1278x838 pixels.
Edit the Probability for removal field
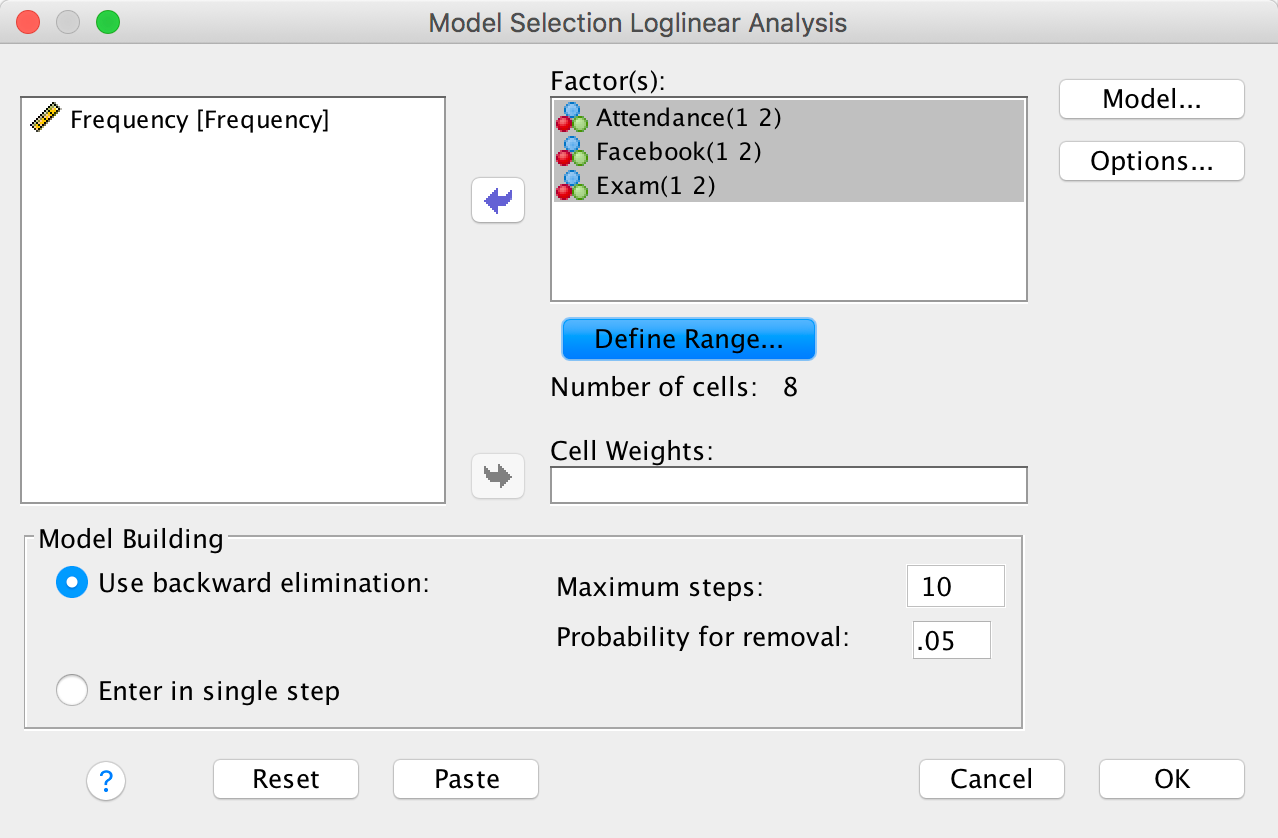point(951,640)
